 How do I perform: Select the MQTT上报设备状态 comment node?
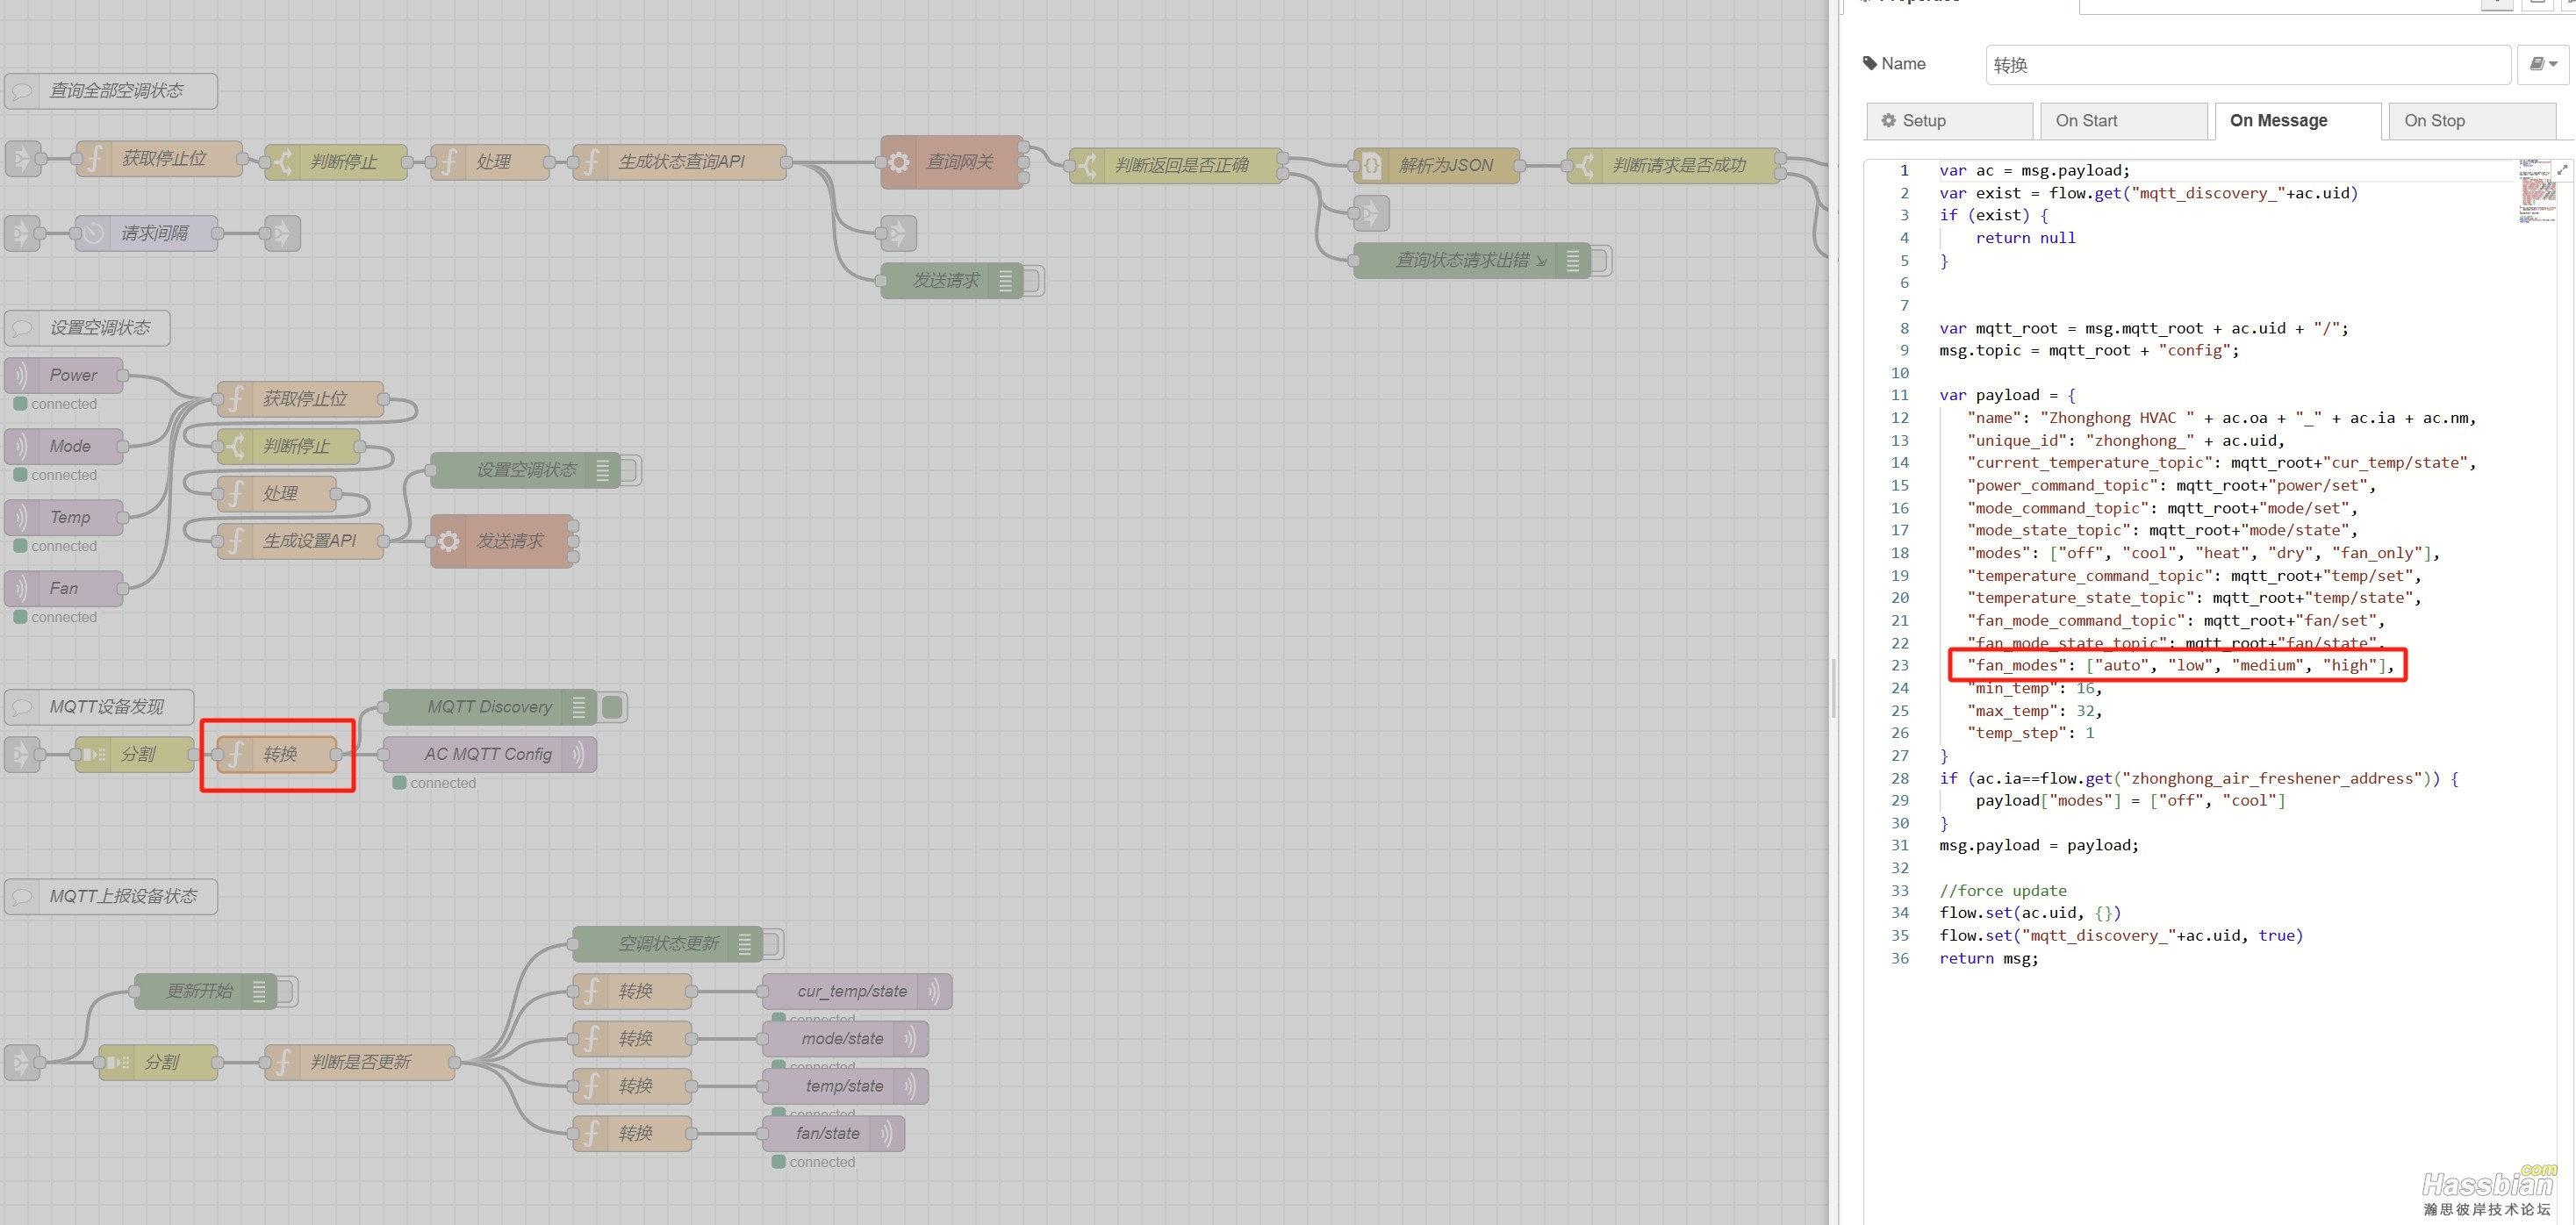tap(111, 896)
